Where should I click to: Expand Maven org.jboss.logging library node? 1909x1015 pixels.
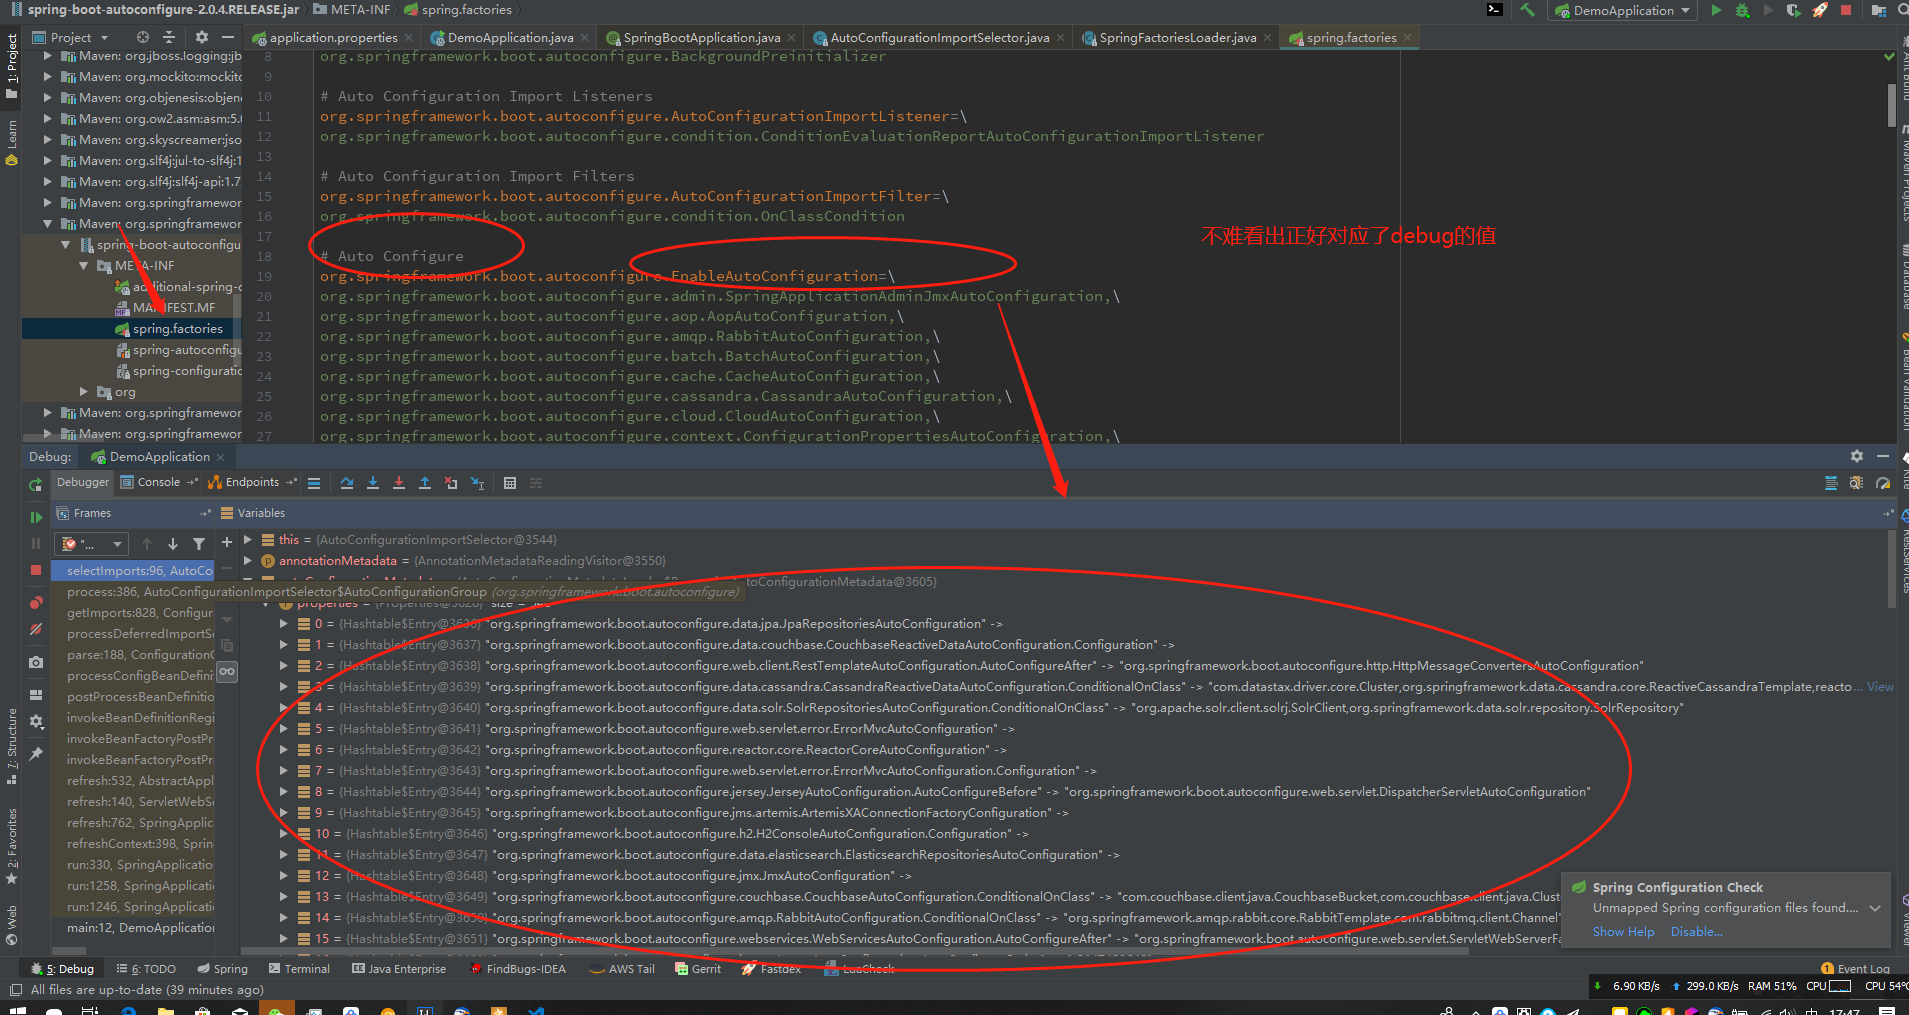47,56
